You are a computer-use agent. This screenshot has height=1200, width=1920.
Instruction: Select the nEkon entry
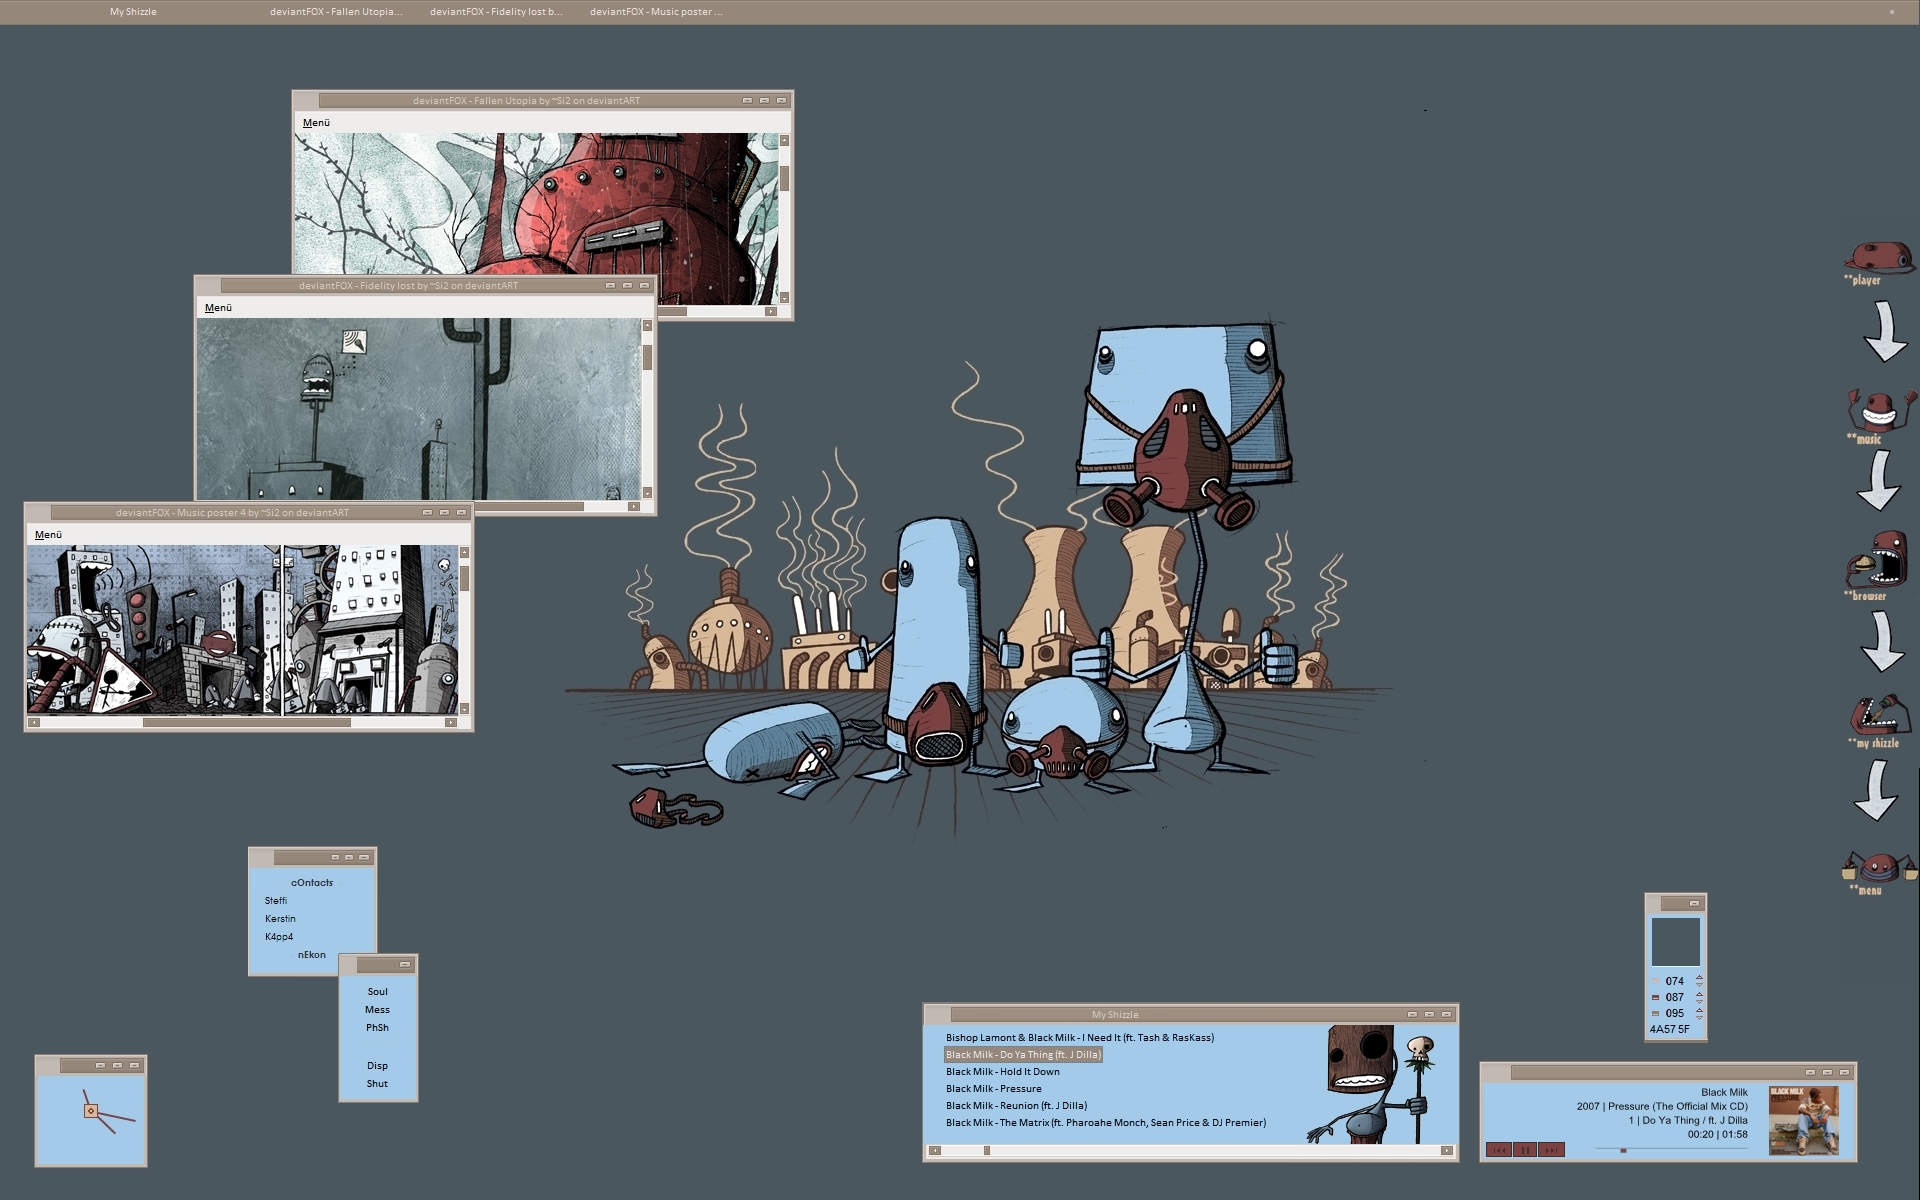(x=312, y=955)
